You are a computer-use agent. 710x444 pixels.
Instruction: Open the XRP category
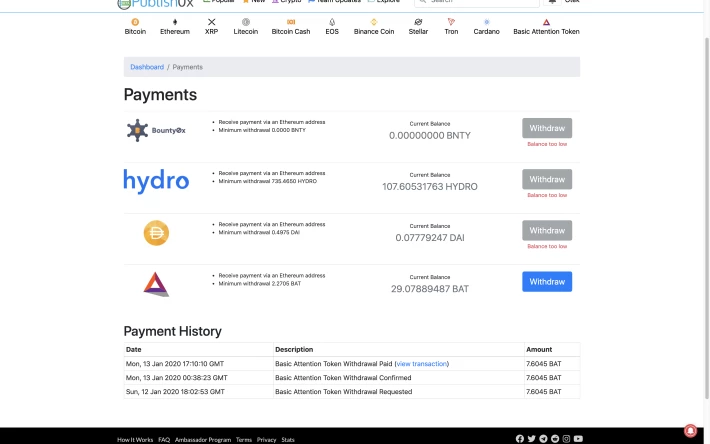tap(211, 27)
